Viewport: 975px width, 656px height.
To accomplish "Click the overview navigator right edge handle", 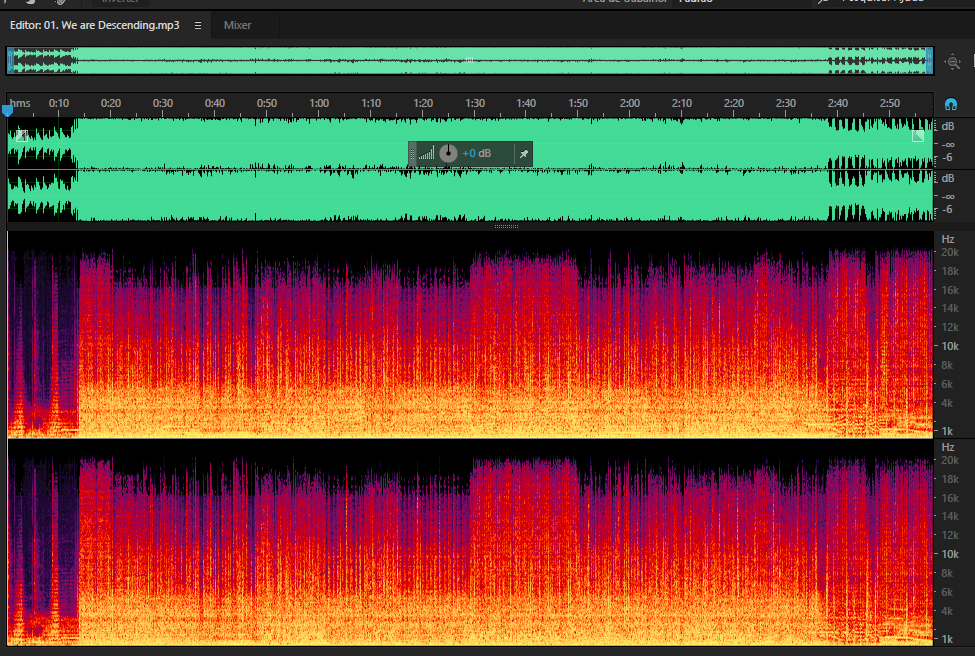I will coord(930,61).
